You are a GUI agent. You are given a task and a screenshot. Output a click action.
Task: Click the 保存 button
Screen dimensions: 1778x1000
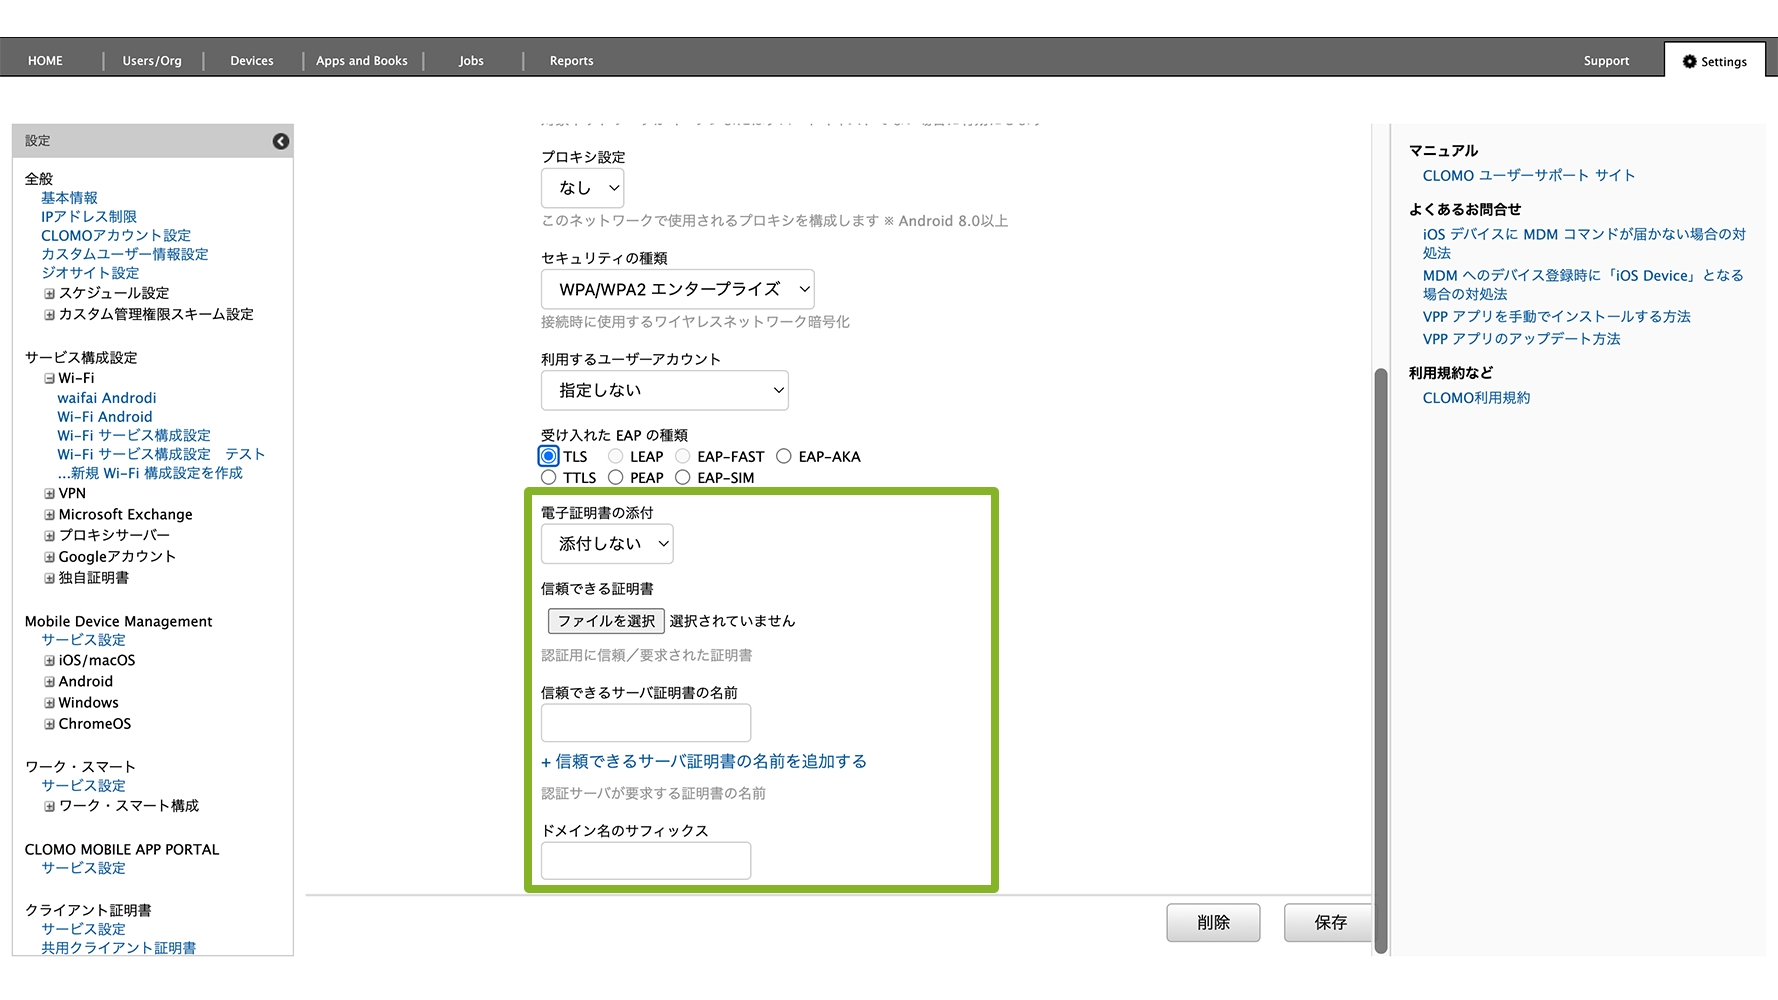coord(1329,922)
